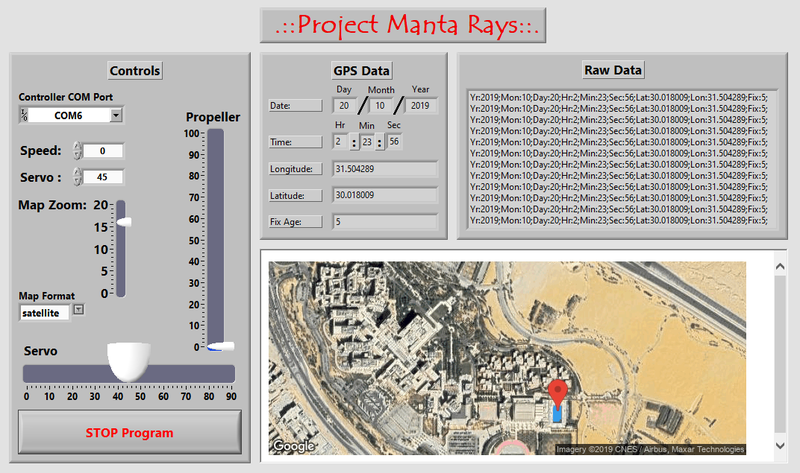Image resolution: width=800 pixels, height=473 pixels.
Task: Click the Map Zoom slider handle
Action: coord(124,222)
